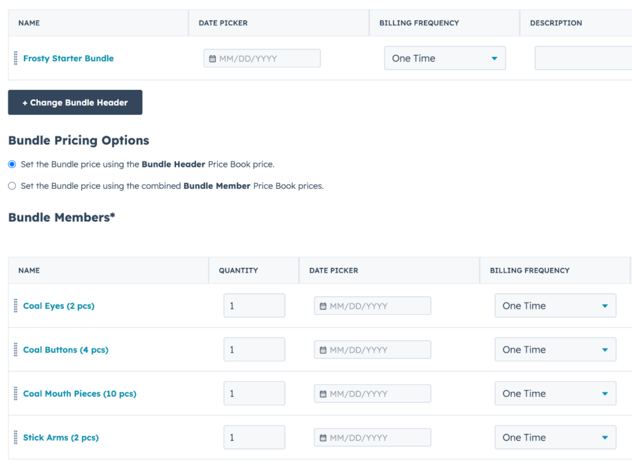Click calendar icon in Stick Arms row

tap(323, 438)
